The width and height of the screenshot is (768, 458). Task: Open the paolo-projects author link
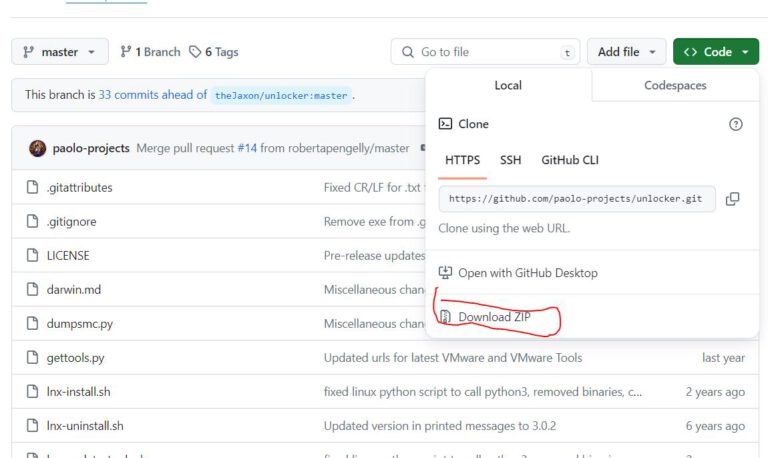[x=91, y=148]
